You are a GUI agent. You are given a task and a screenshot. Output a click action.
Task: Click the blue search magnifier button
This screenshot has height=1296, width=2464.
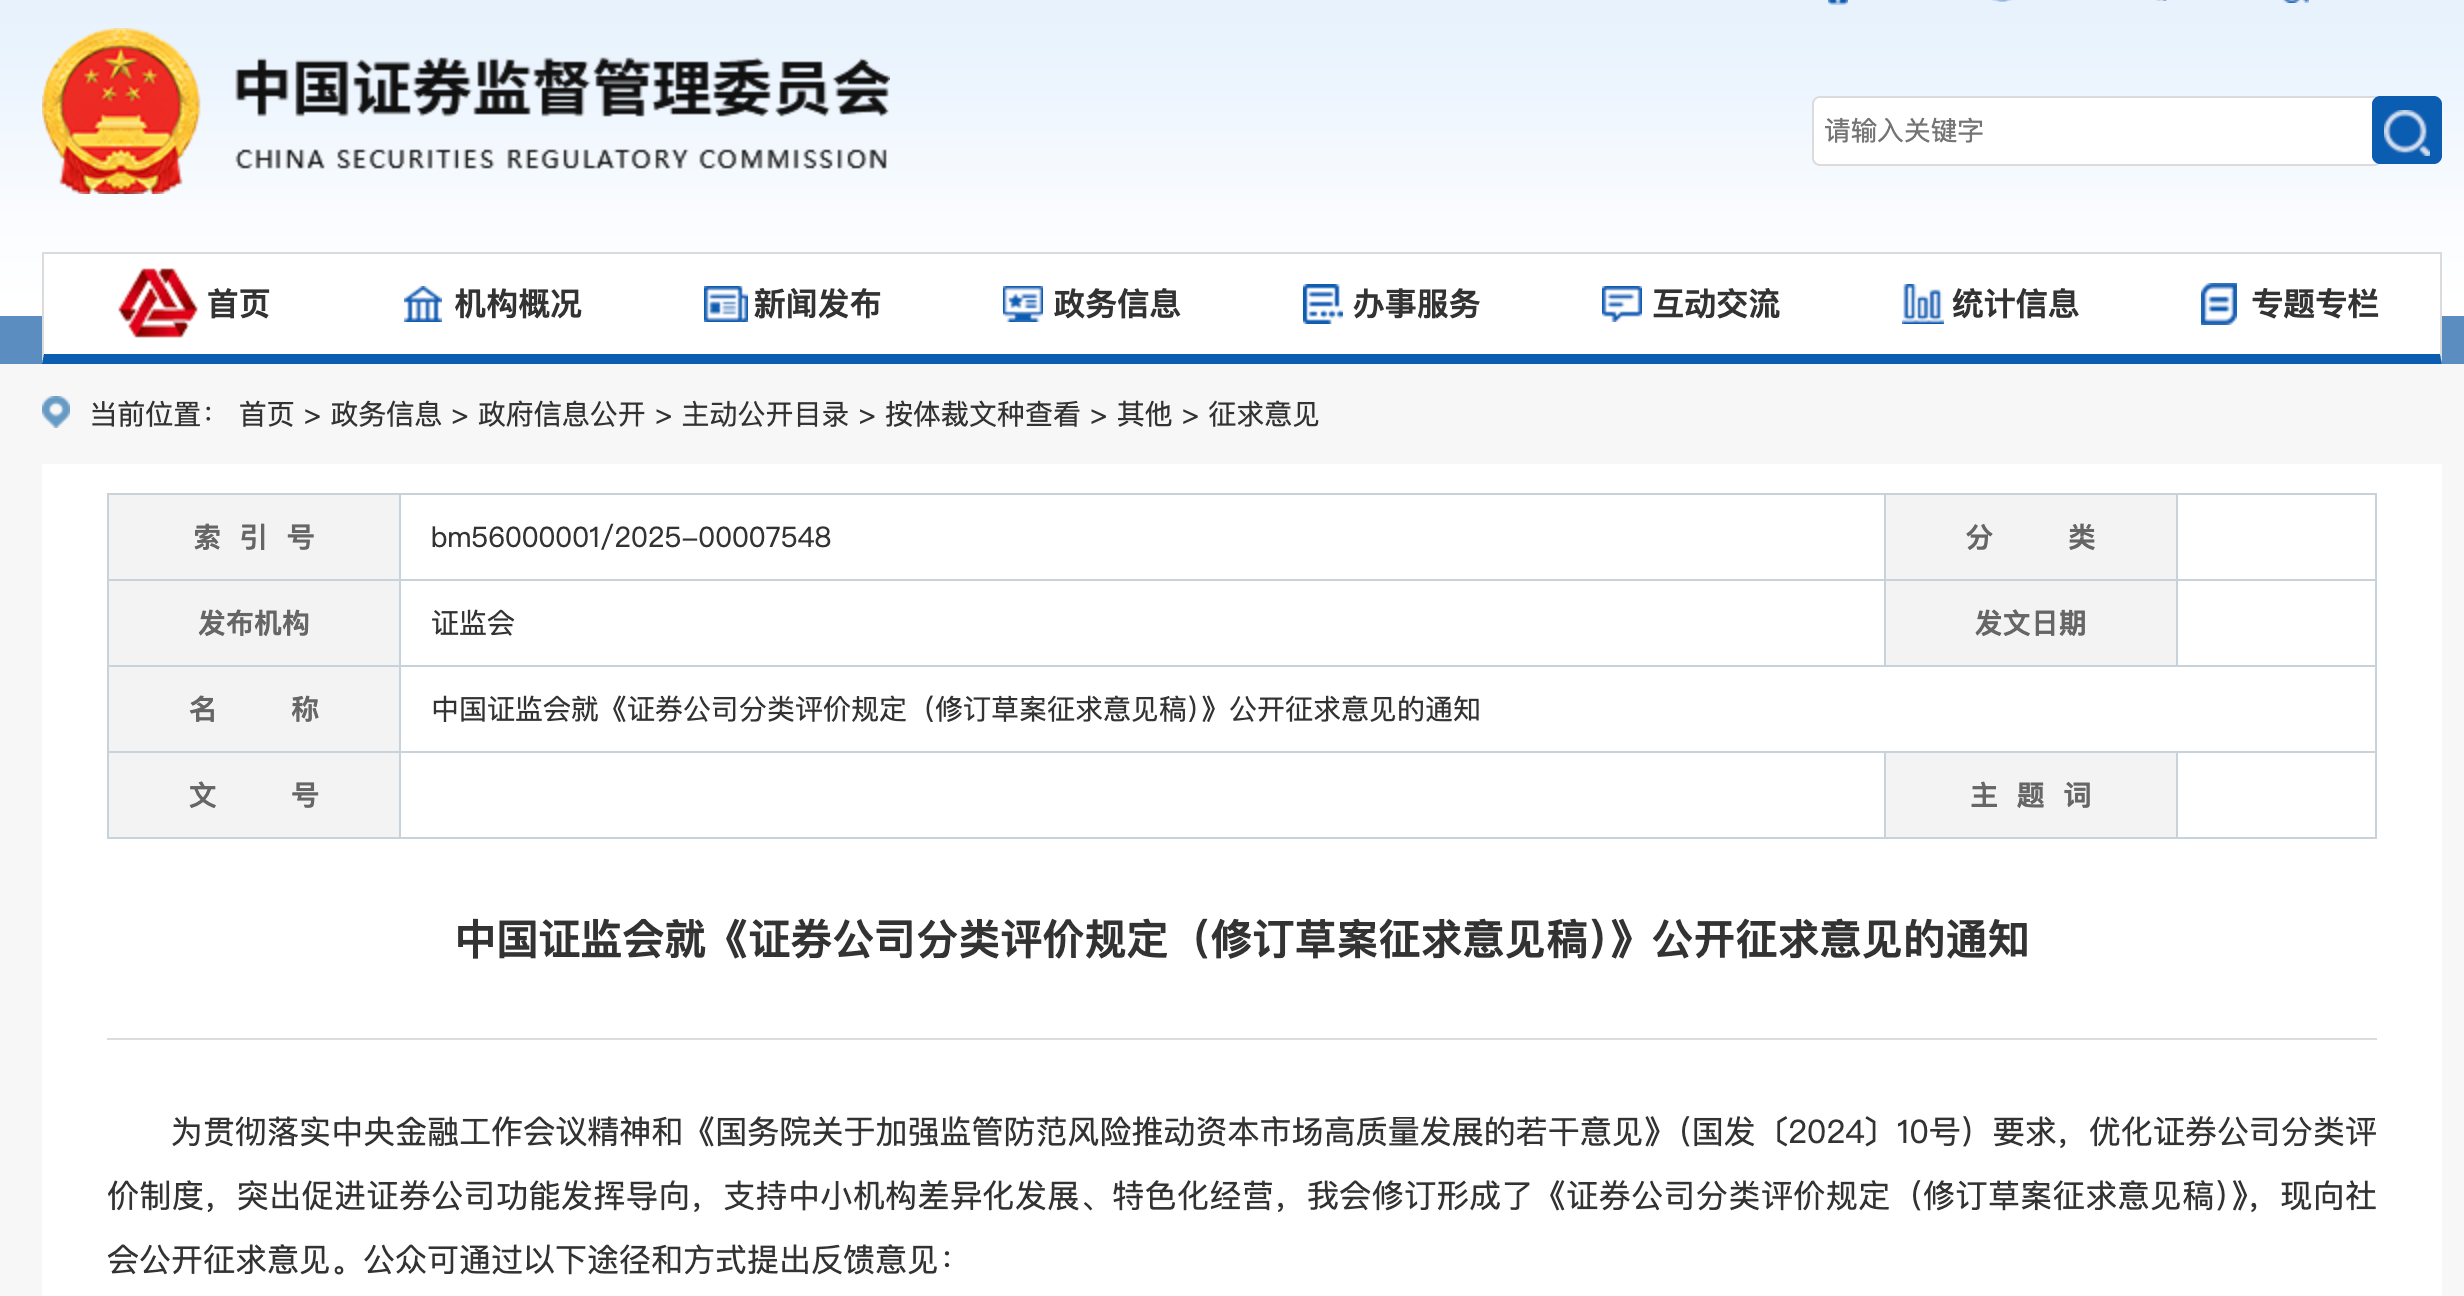click(2405, 131)
